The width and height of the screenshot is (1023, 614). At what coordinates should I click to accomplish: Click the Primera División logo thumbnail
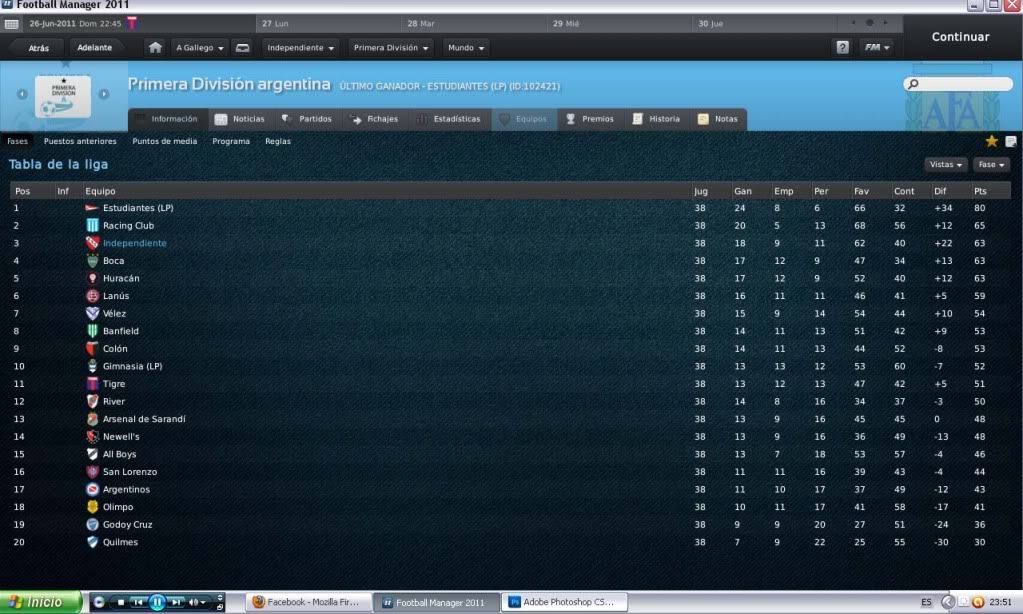click(63, 97)
